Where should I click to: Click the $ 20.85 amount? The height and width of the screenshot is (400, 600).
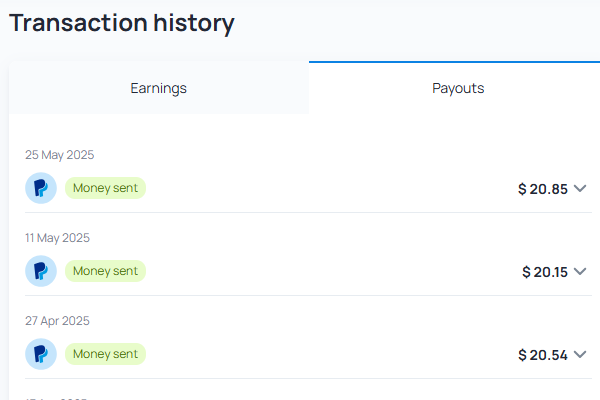click(543, 189)
